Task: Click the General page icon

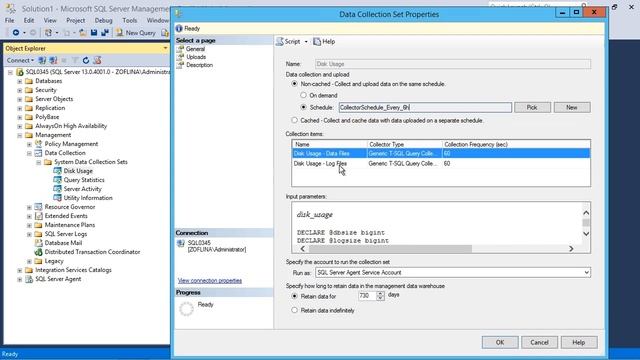Action: [x=180, y=49]
